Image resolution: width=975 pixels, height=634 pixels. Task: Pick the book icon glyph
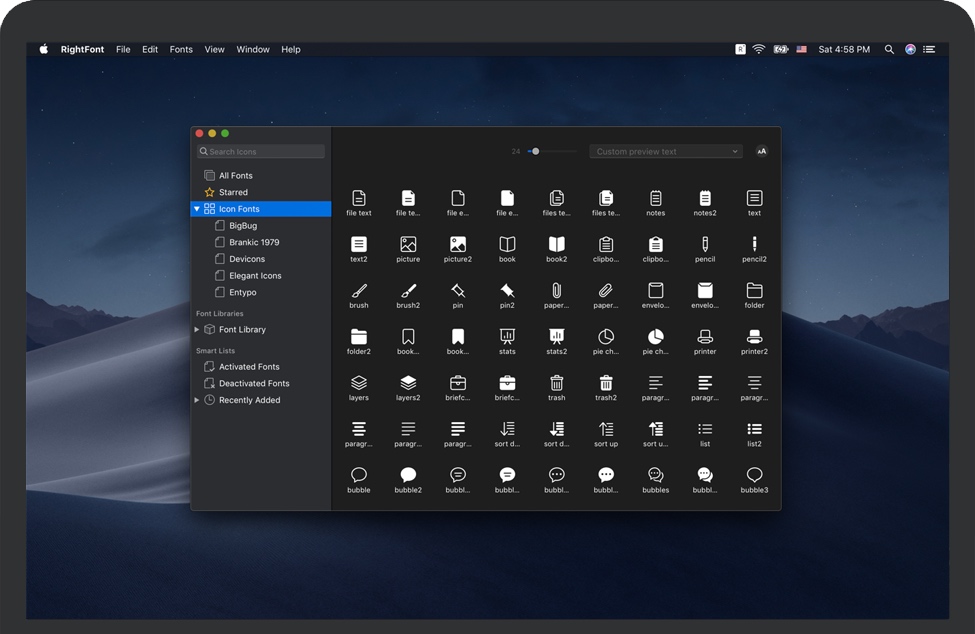[x=507, y=244]
